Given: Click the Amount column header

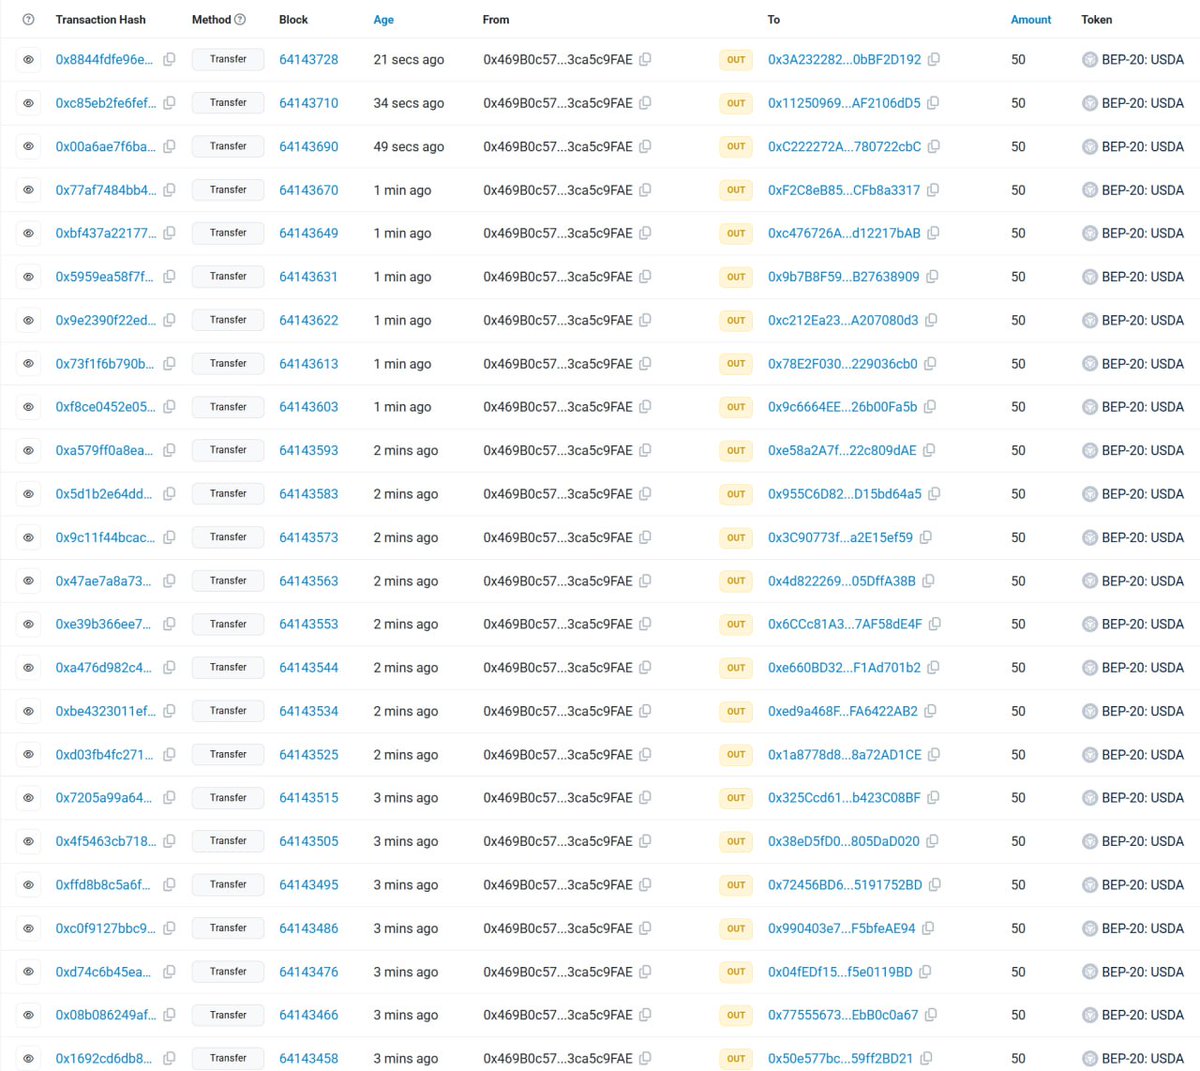Looking at the screenshot, I should 1031,20.
